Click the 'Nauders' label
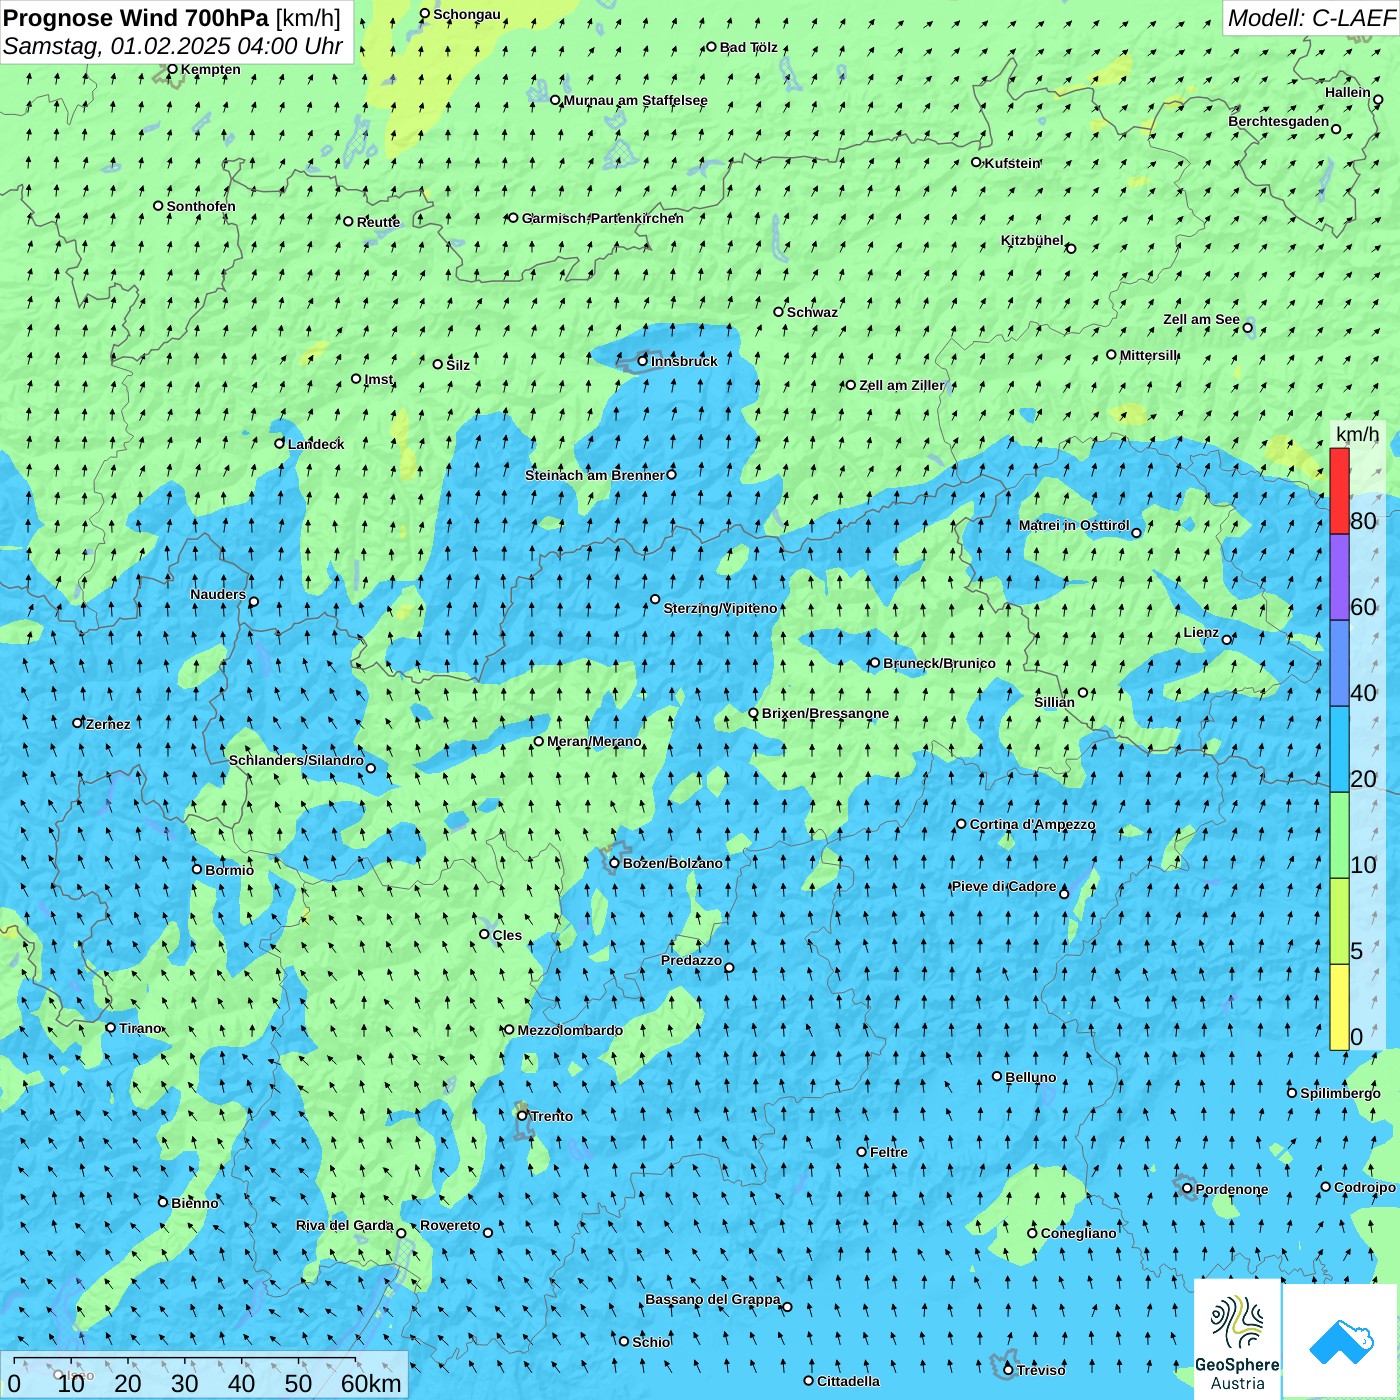1400x1400 pixels. (218, 594)
